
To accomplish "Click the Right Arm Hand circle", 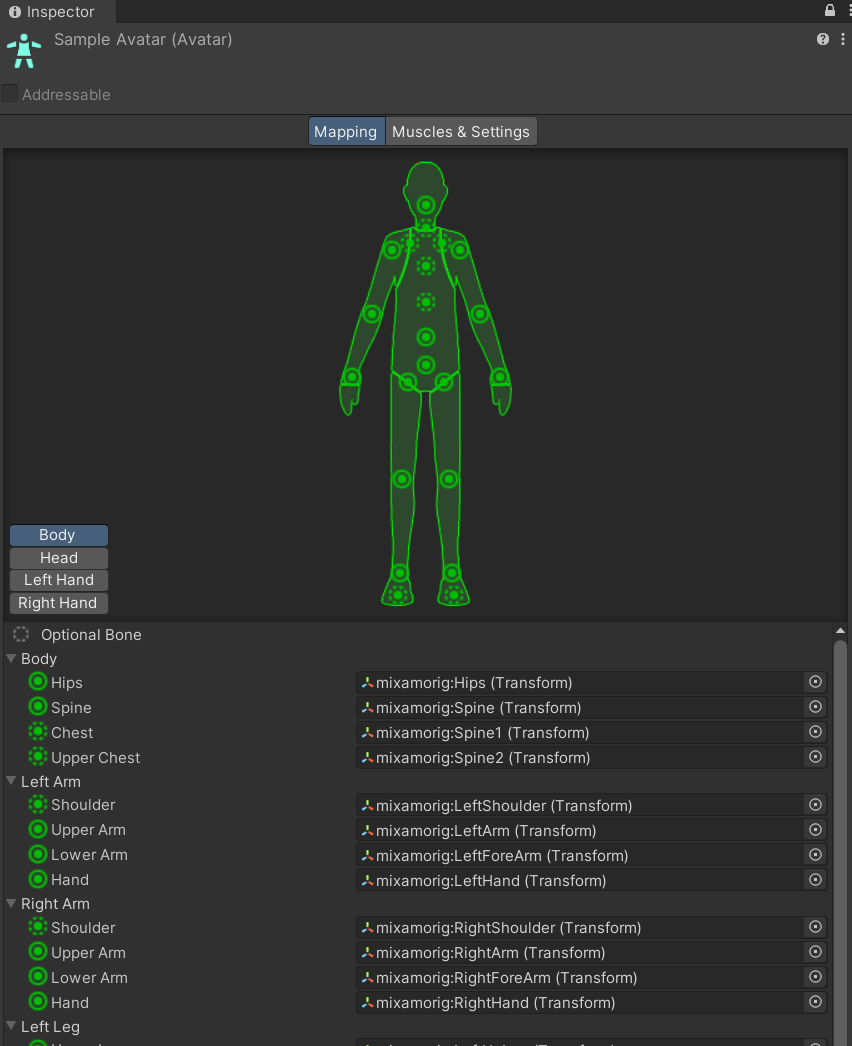I will click(38, 1001).
